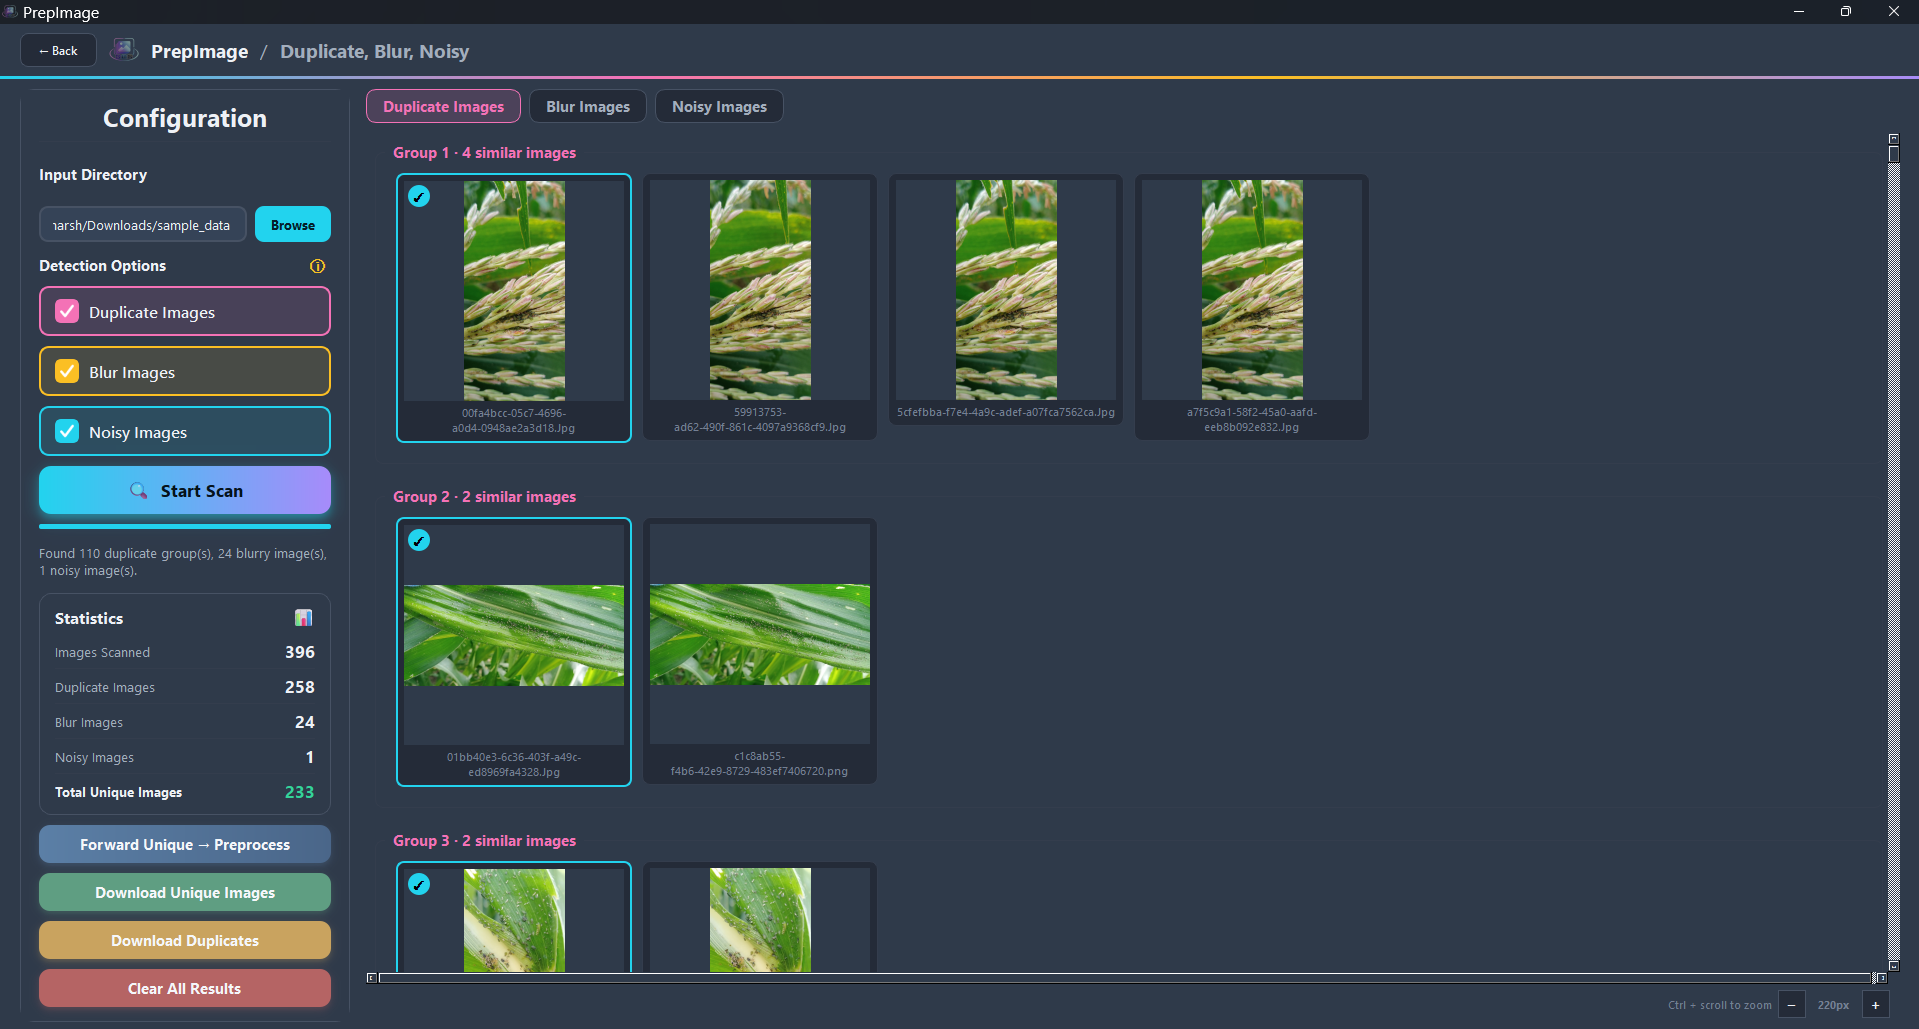Click the filename 5cfefbba-f7e4-4a9c-adef-a07fca7562ca.jpg
The image size is (1919, 1029).
coord(1006,412)
